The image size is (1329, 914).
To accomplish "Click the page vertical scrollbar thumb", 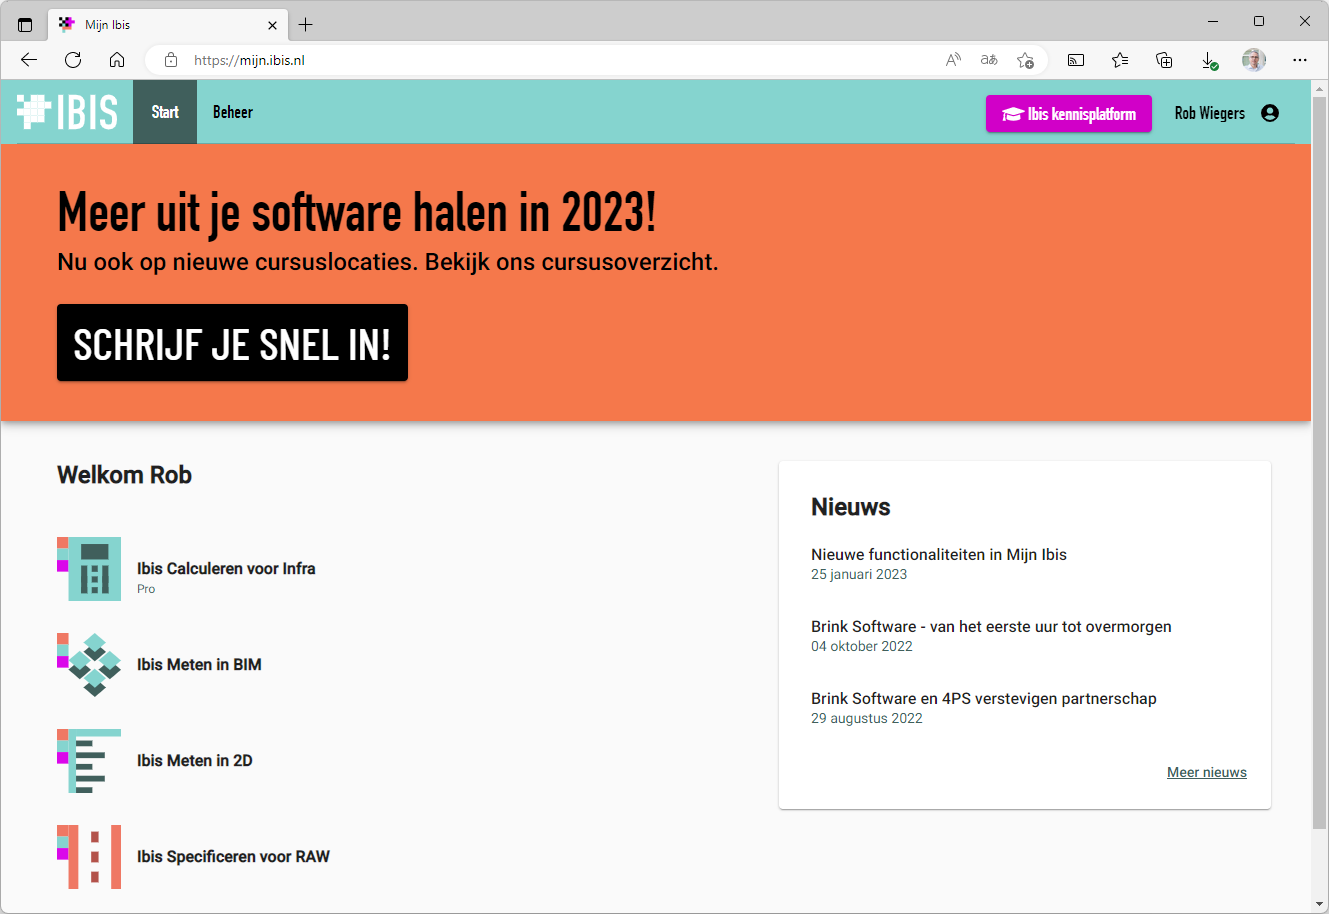I will (x=1320, y=462).
